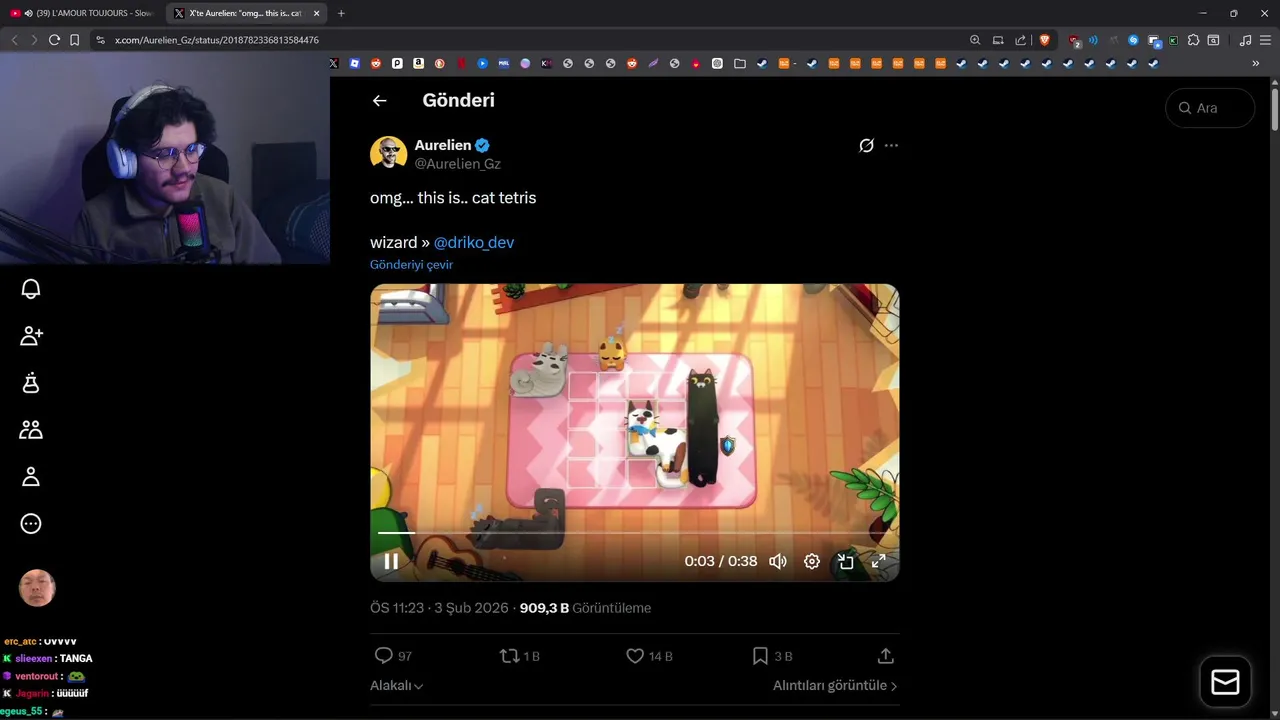The image size is (1280, 720).
Task: Switch to the L'AMOUR TOUJOURS browser tab
Action: 80,13
